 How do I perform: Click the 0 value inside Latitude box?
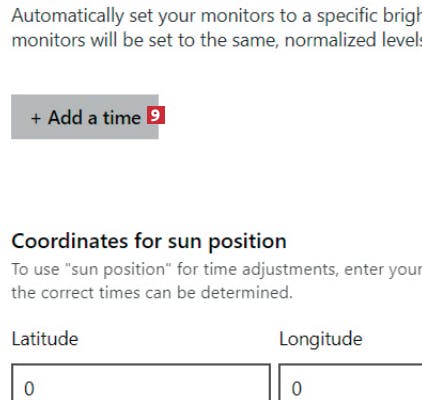coord(29,388)
